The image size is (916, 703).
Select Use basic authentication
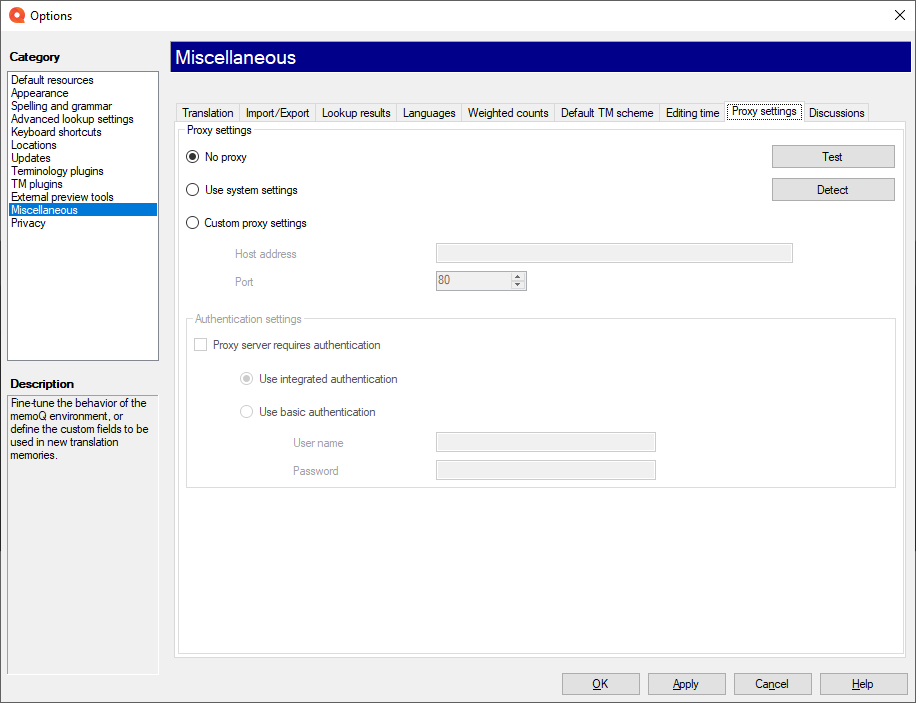246,411
